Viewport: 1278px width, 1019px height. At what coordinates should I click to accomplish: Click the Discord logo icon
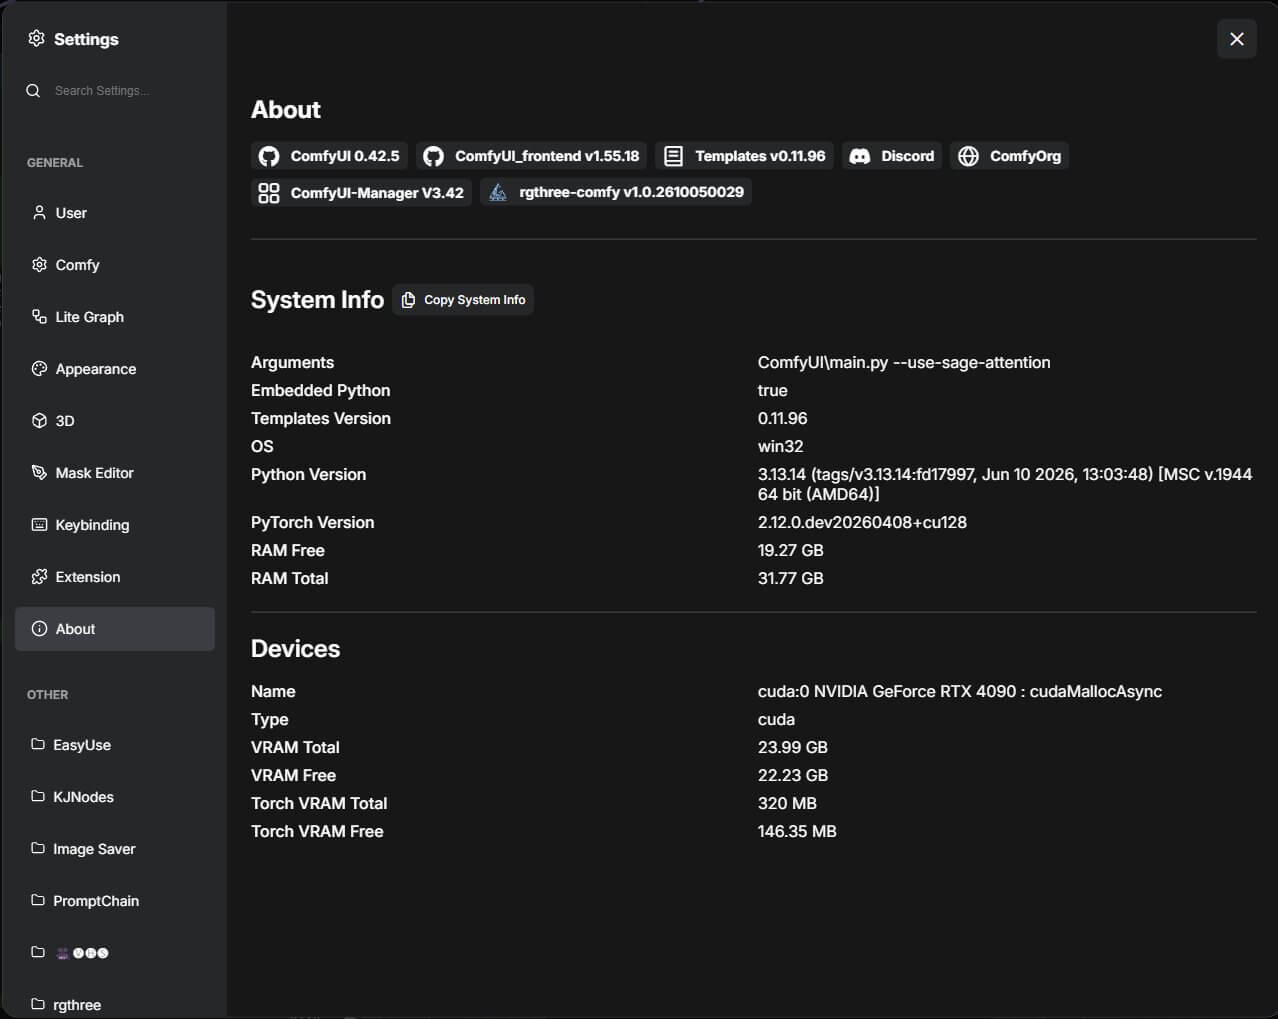point(859,156)
